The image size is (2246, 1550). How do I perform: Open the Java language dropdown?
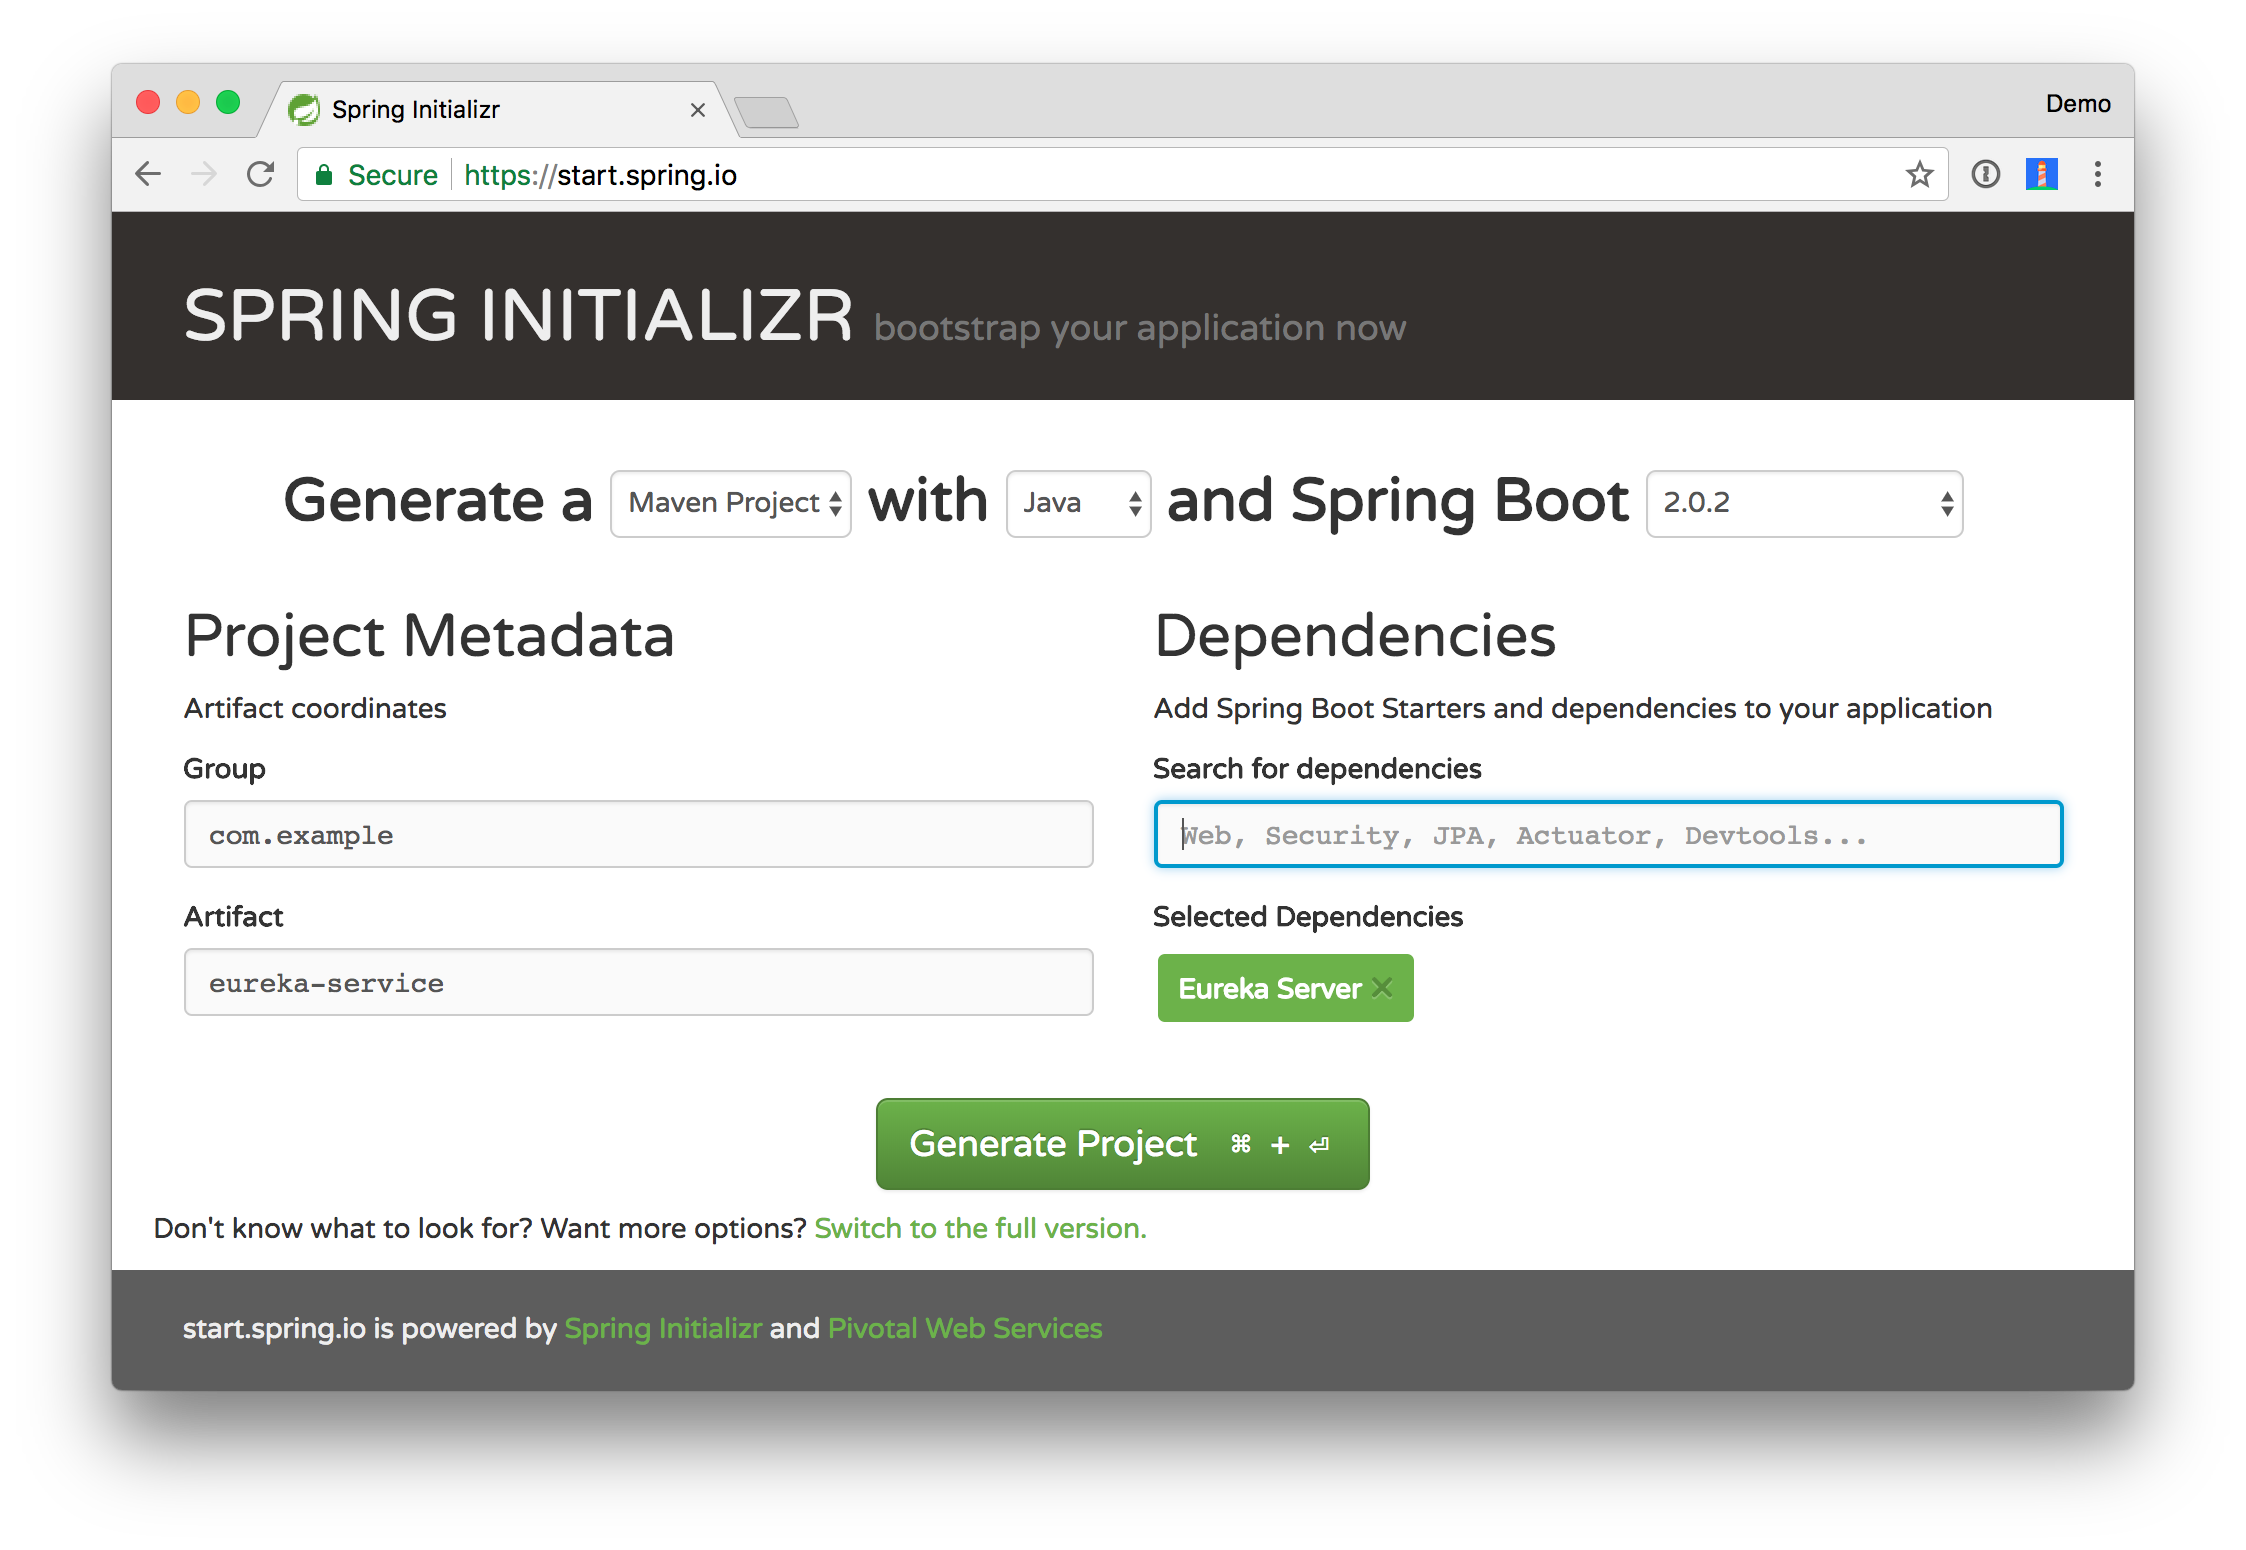[x=1078, y=503]
